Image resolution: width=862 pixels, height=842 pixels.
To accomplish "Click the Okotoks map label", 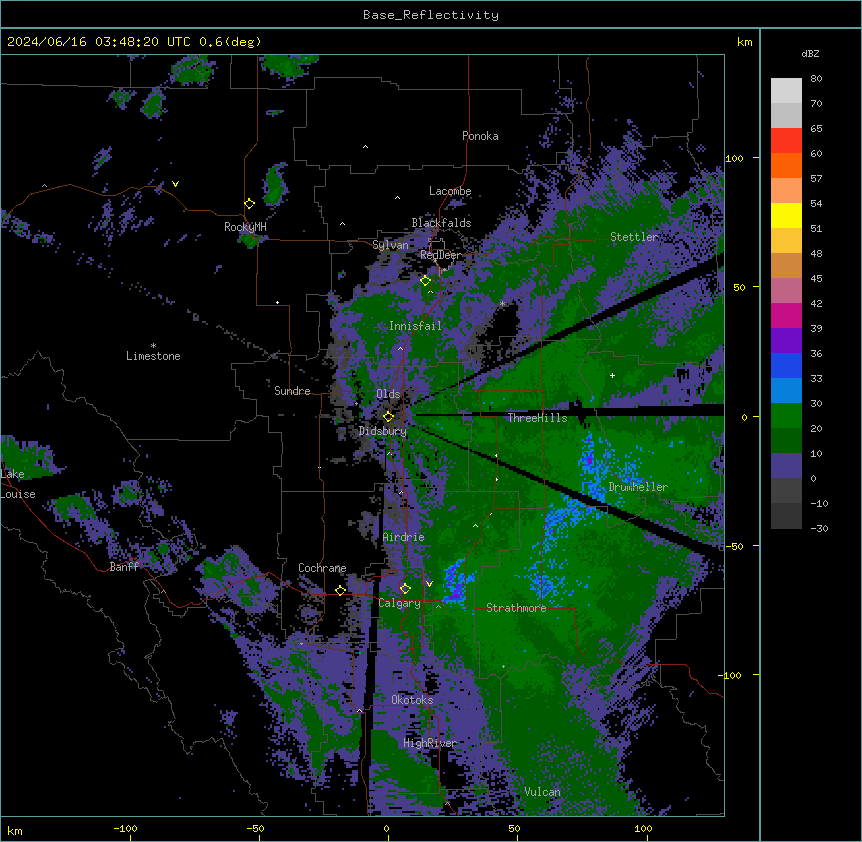I will click(412, 700).
